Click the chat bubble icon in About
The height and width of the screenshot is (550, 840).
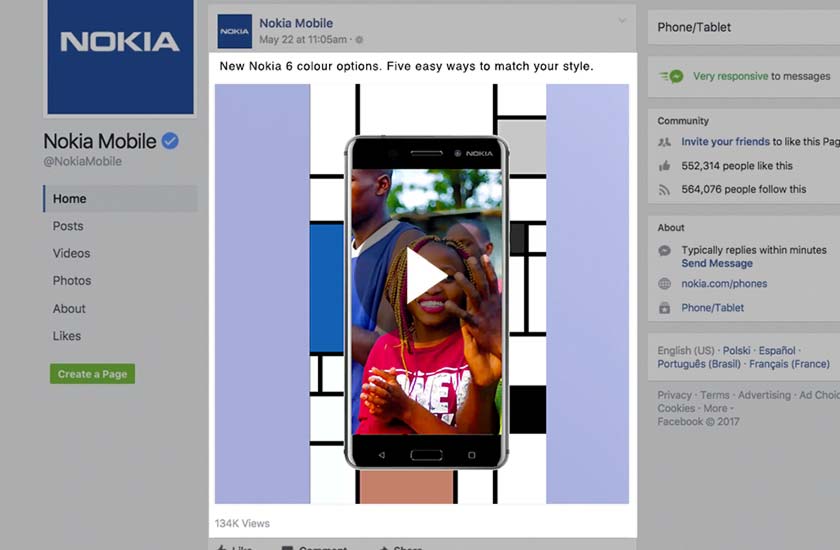tap(664, 250)
